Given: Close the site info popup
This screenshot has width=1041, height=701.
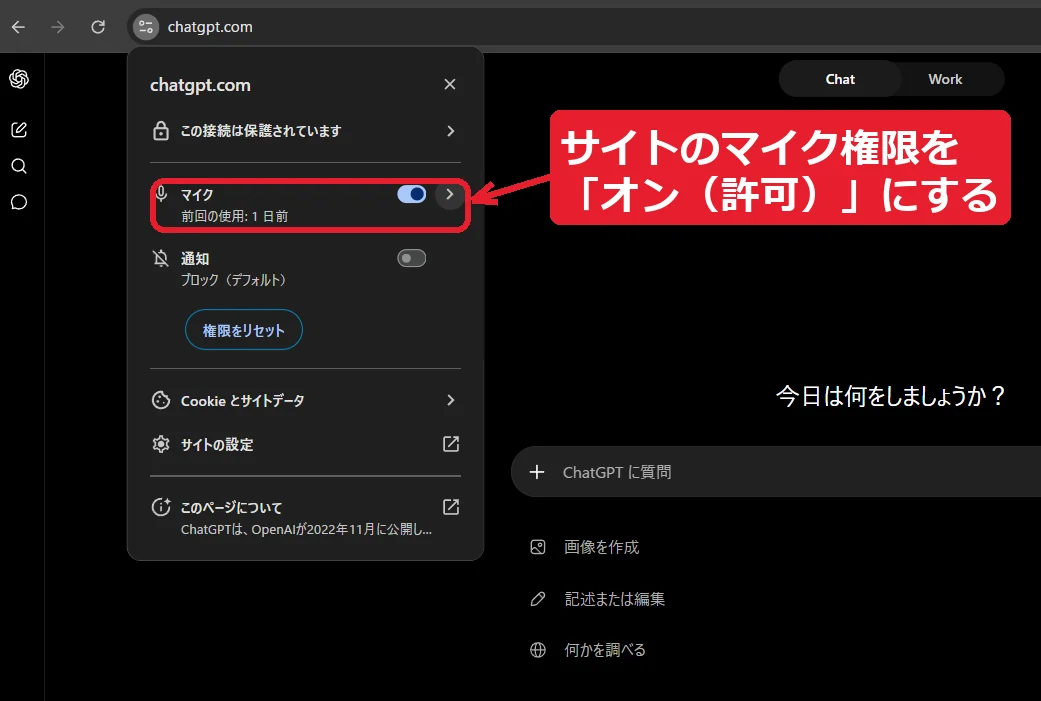Looking at the screenshot, I should pos(450,84).
